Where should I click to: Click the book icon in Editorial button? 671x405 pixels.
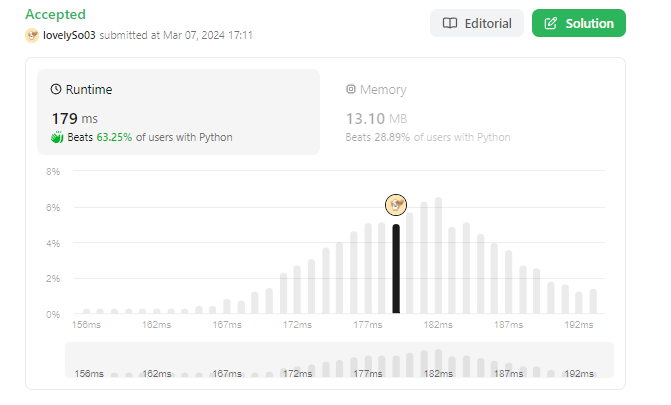pos(450,23)
